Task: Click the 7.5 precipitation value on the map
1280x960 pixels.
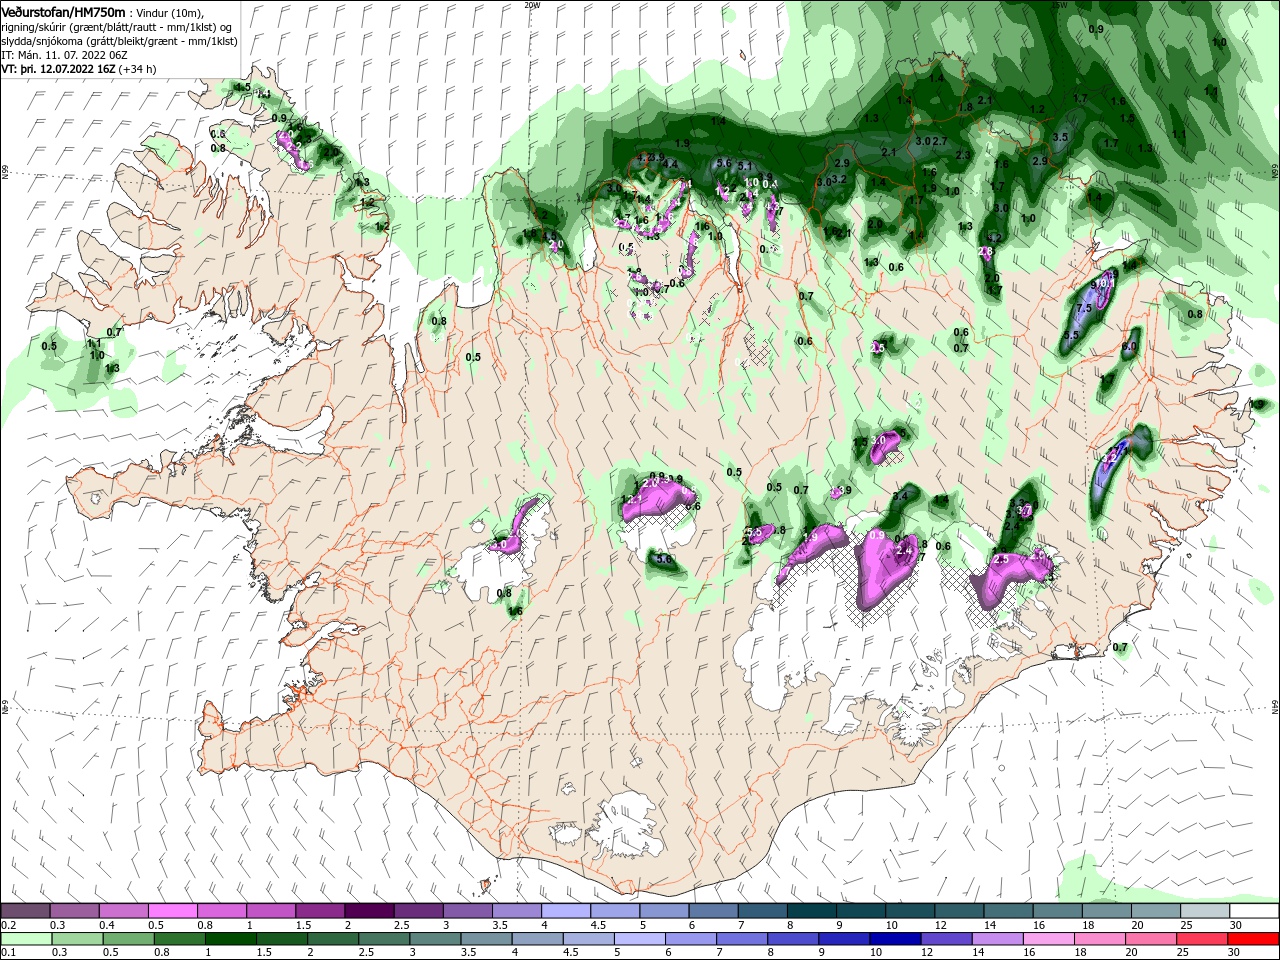Action: click(x=1083, y=309)
